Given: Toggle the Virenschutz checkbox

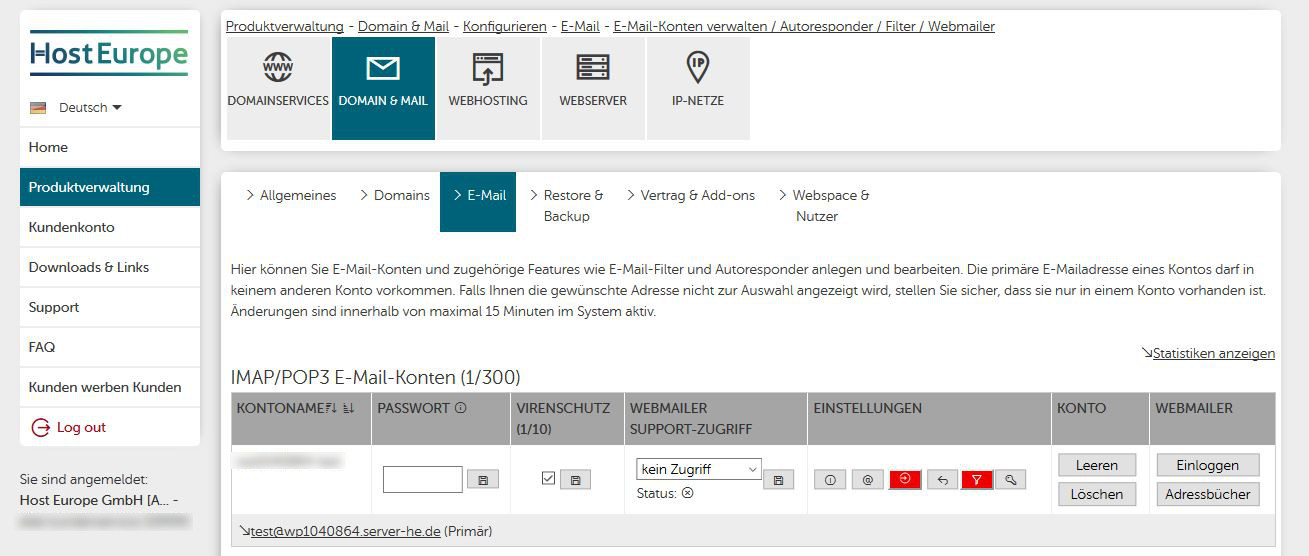Looking at the screenshot, I should (548, 478).
